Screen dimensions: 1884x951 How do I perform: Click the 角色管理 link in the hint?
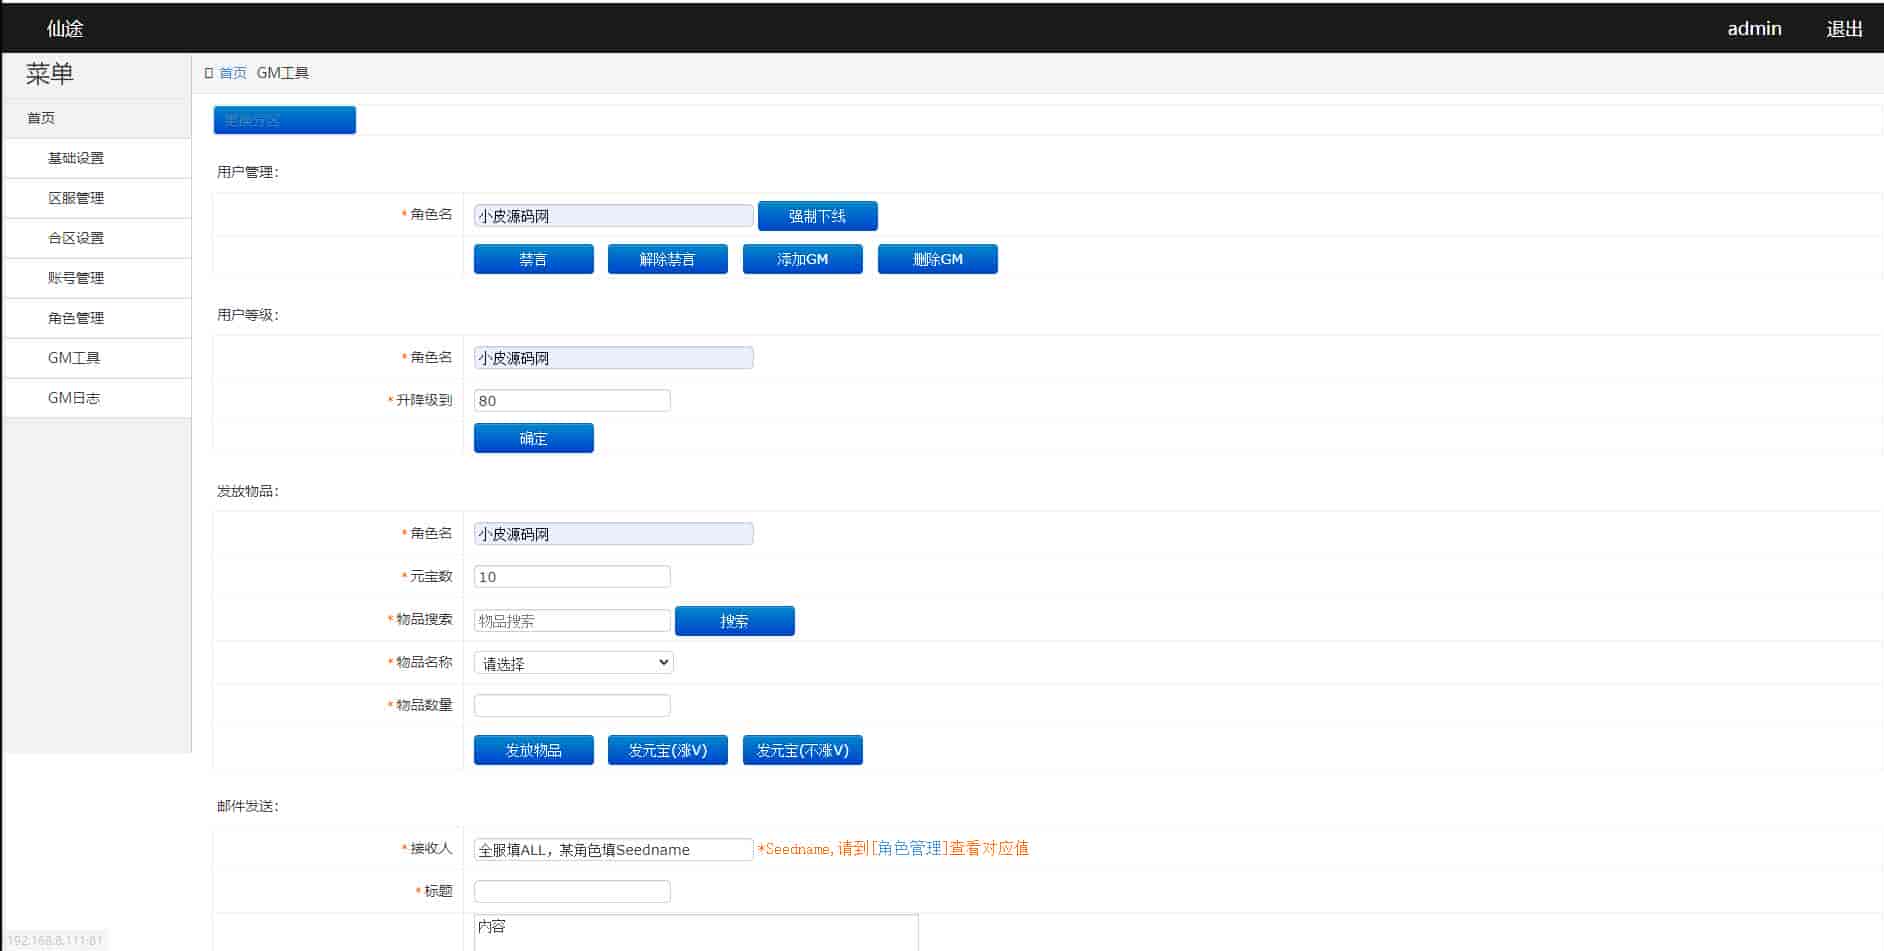pyautogui.click(x=910, y=849)
